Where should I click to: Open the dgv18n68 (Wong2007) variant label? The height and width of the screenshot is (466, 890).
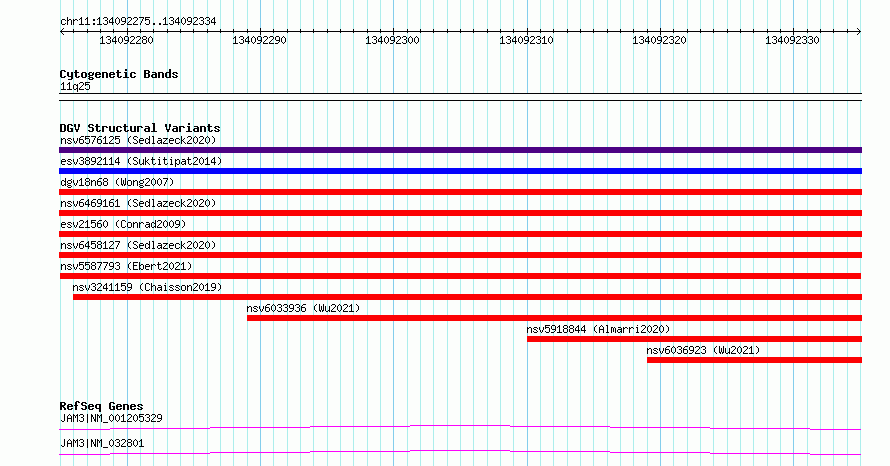pyautogui.click(x=117, y=182)
